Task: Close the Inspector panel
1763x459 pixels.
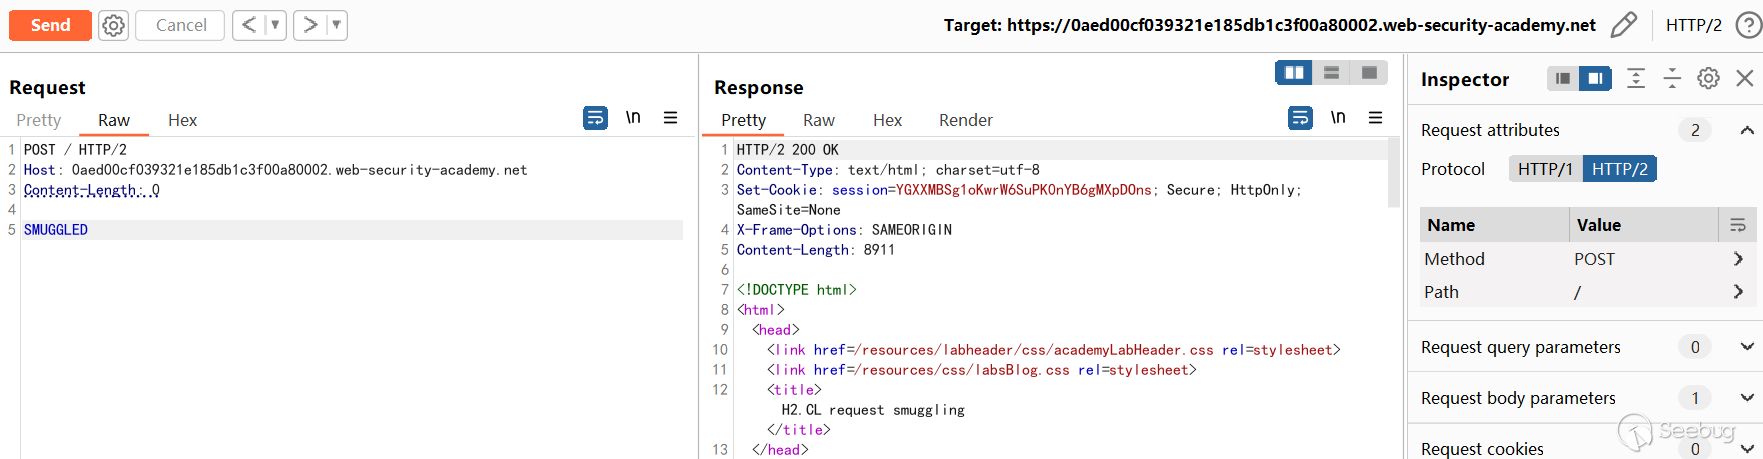Action: (x=1745, y=78)
